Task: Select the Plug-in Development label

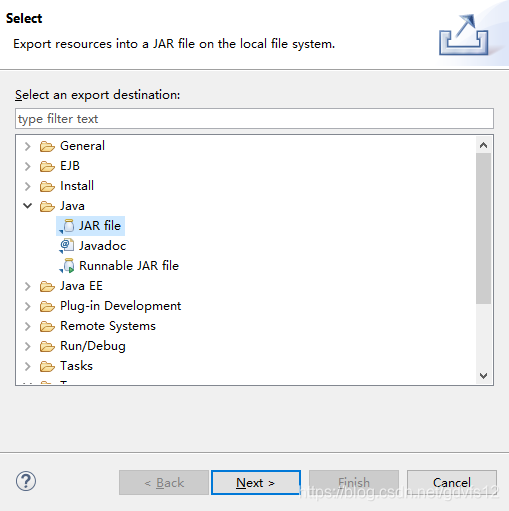Action: click(121, 306)
